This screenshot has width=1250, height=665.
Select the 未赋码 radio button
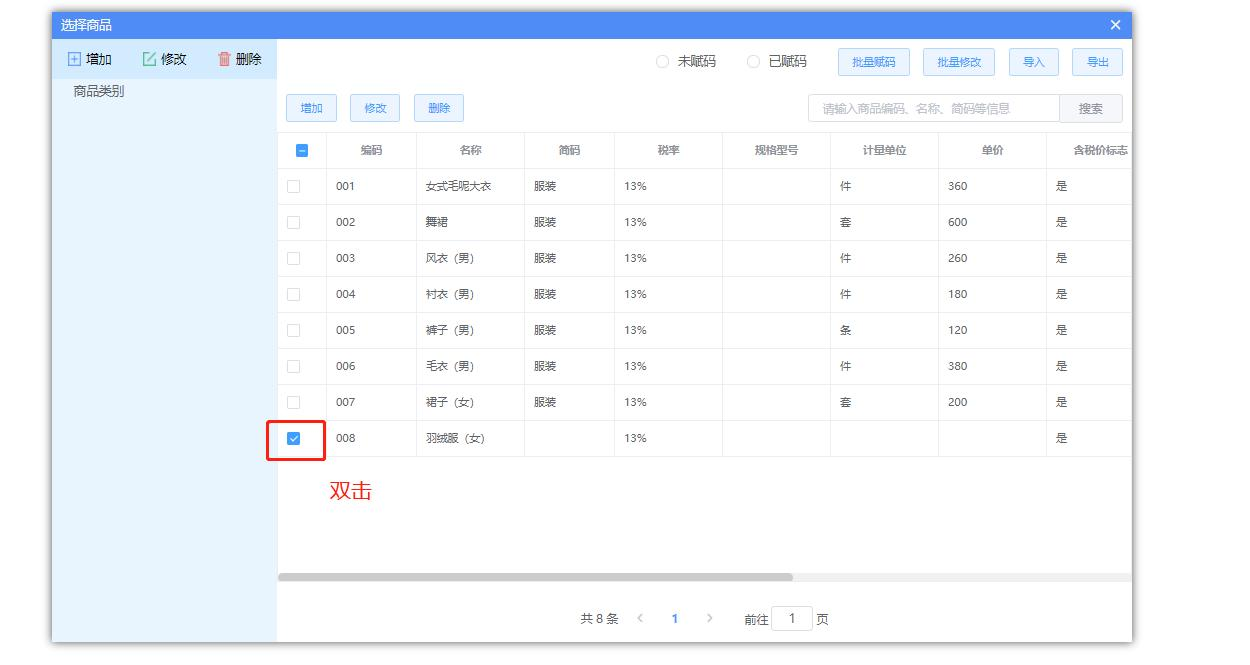coord(662,62)
